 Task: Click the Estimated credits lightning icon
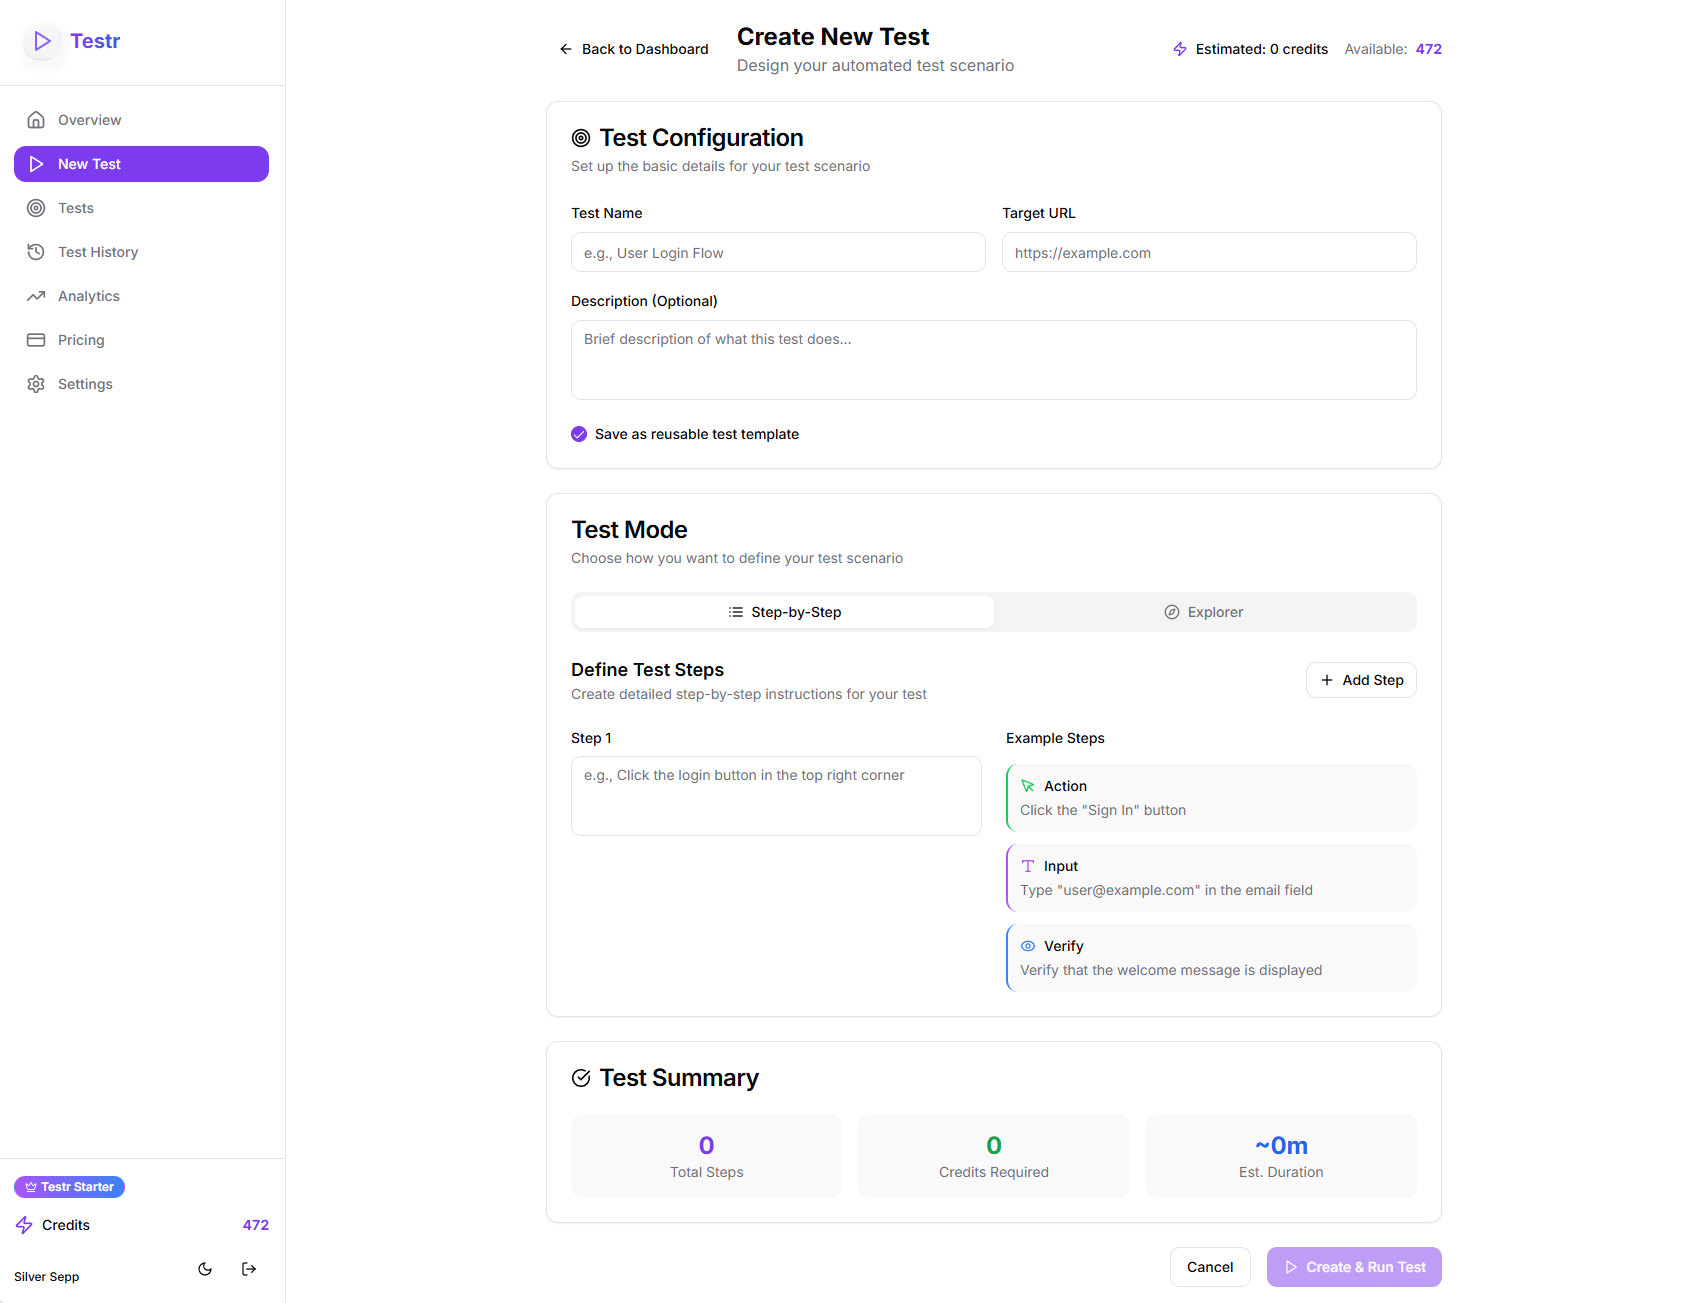coord(1180,49)
